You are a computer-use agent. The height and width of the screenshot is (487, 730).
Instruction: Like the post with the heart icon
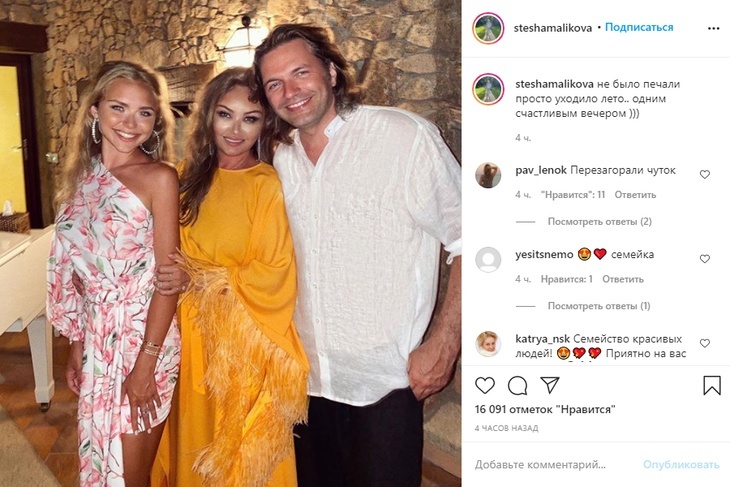coord(485,386)
